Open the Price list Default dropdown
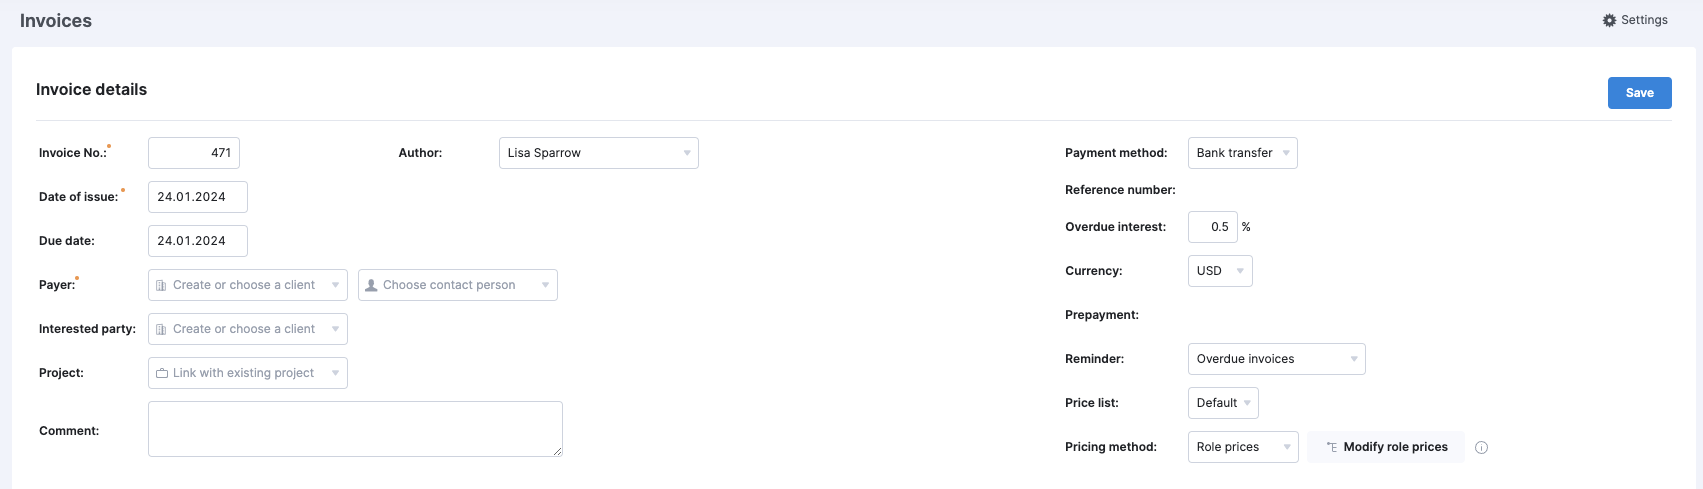The width and height of the screenshot is (1703, 489). pos(1223,403)
